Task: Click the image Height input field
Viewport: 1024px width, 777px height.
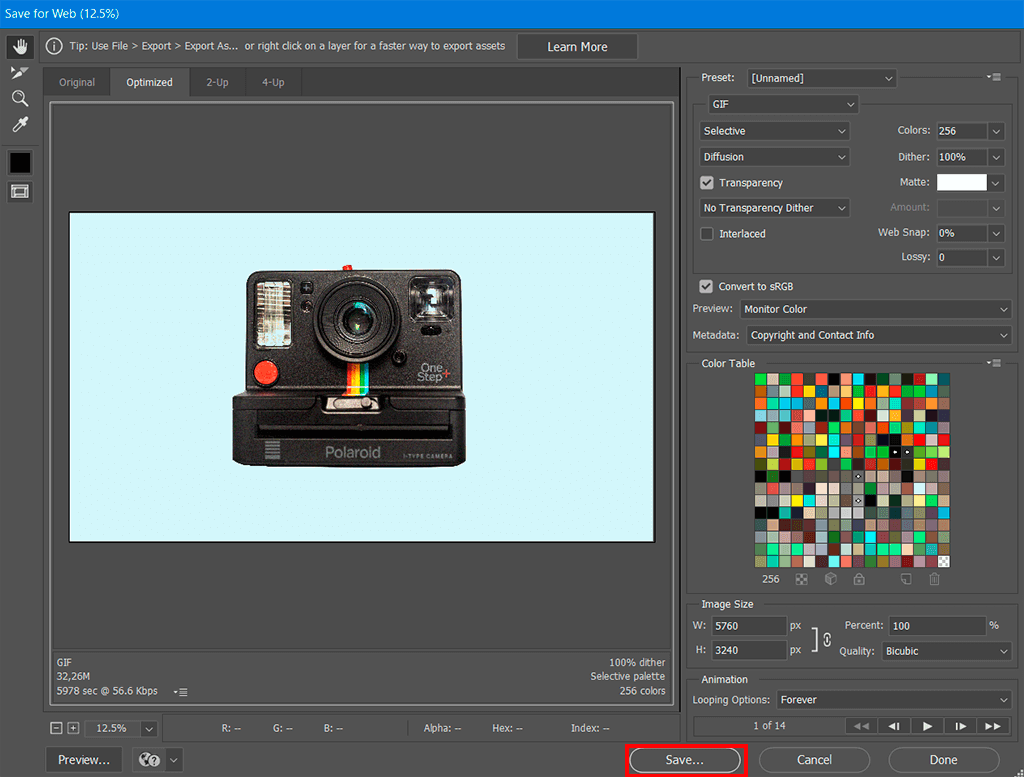Action: tap(748, 650)
